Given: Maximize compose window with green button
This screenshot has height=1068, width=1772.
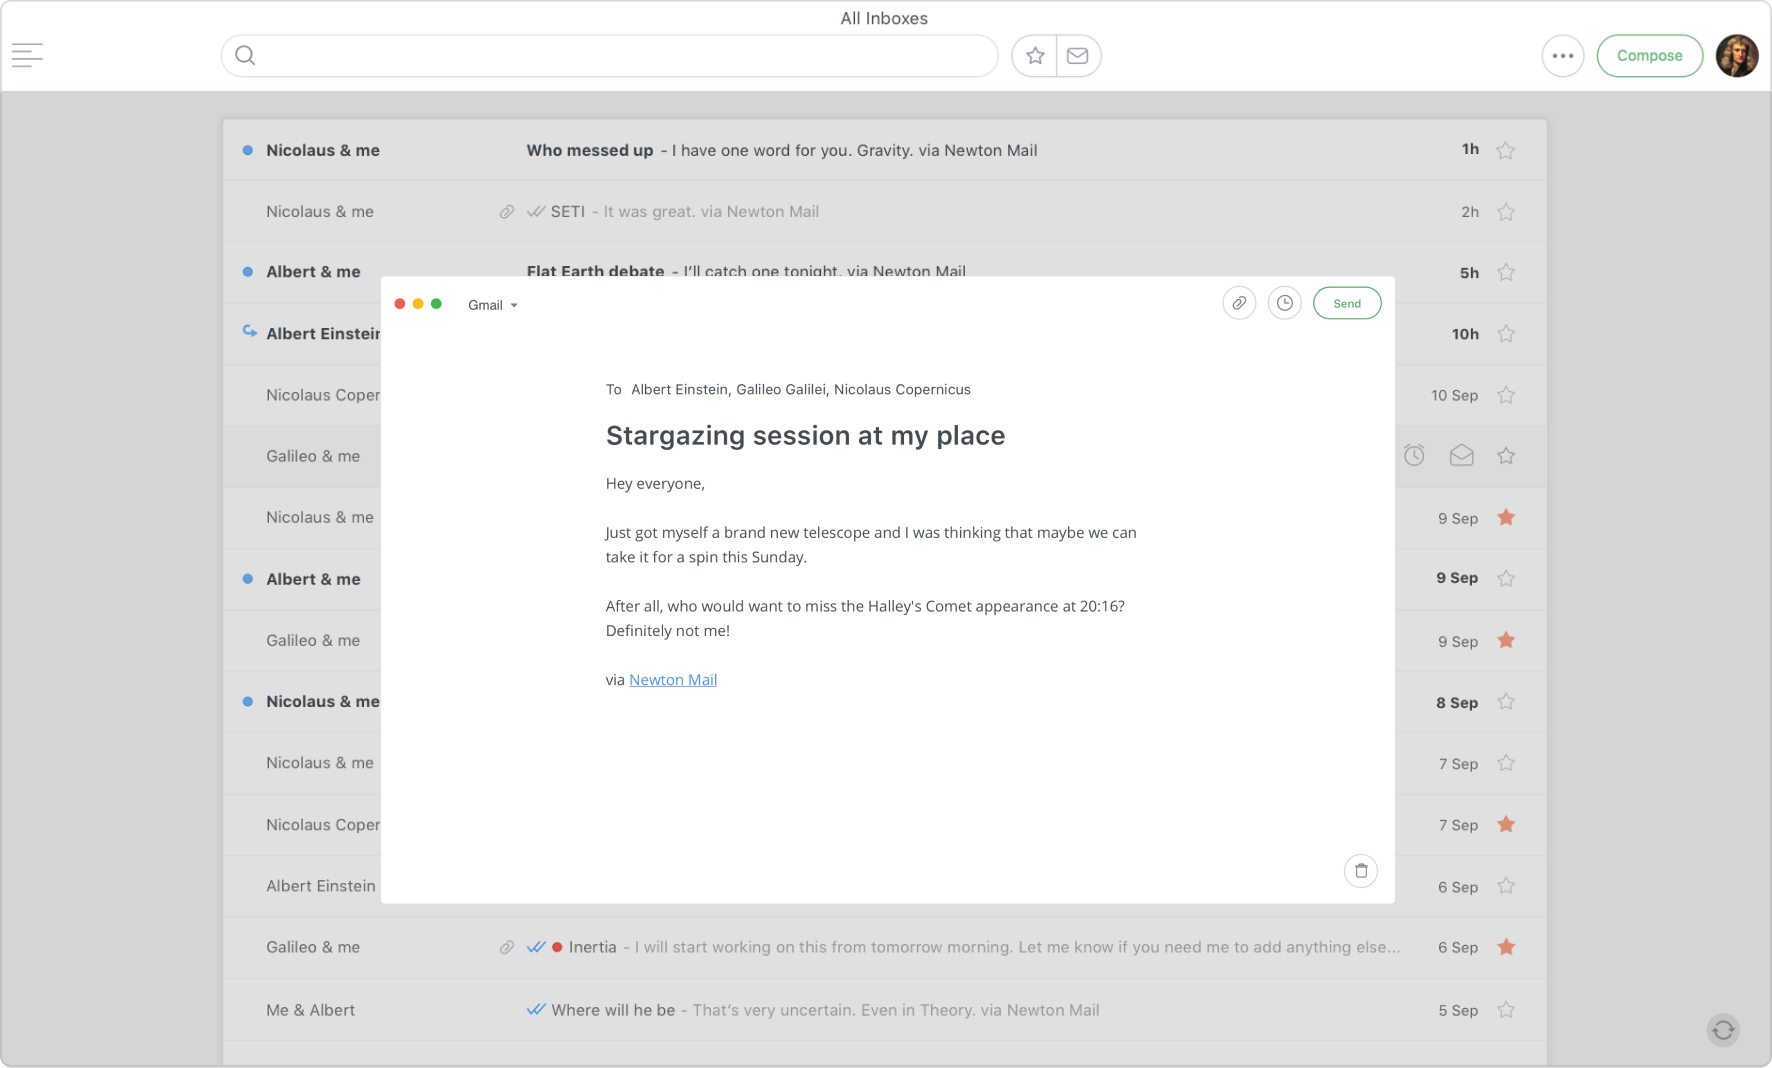Looking at the screenshot, I should coord(436,304).
